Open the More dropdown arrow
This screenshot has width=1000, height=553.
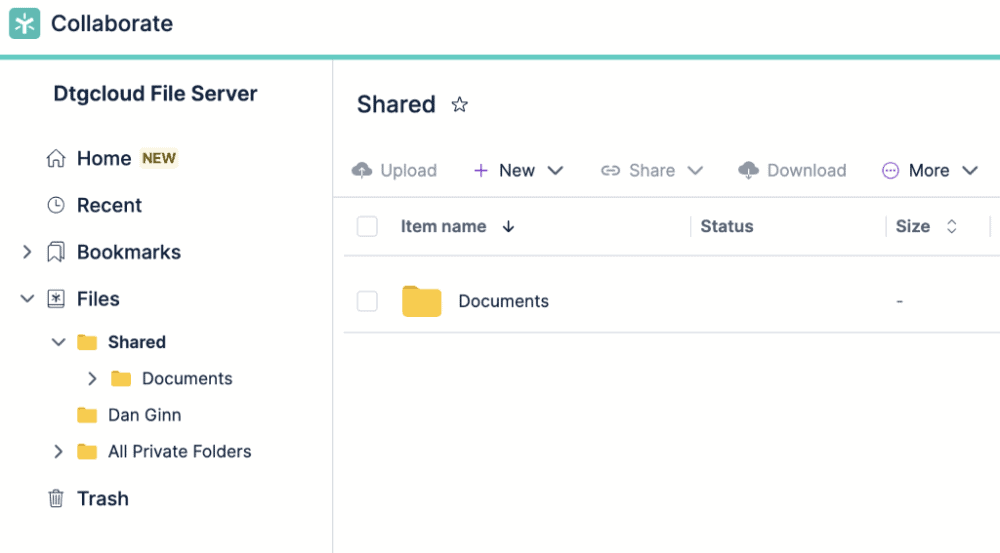tap(970, 170)
